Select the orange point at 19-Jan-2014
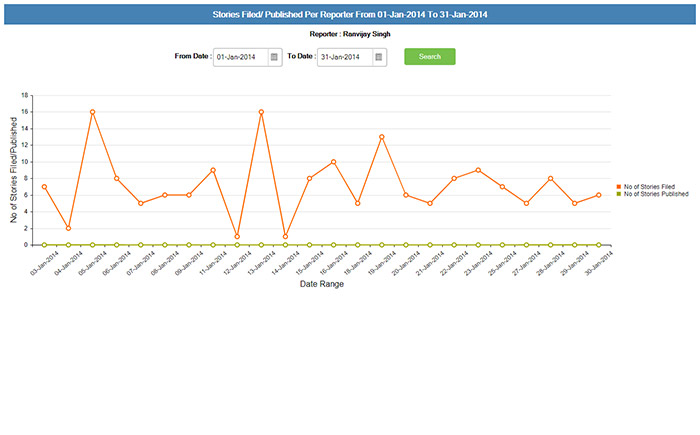 tap(382, 137)
